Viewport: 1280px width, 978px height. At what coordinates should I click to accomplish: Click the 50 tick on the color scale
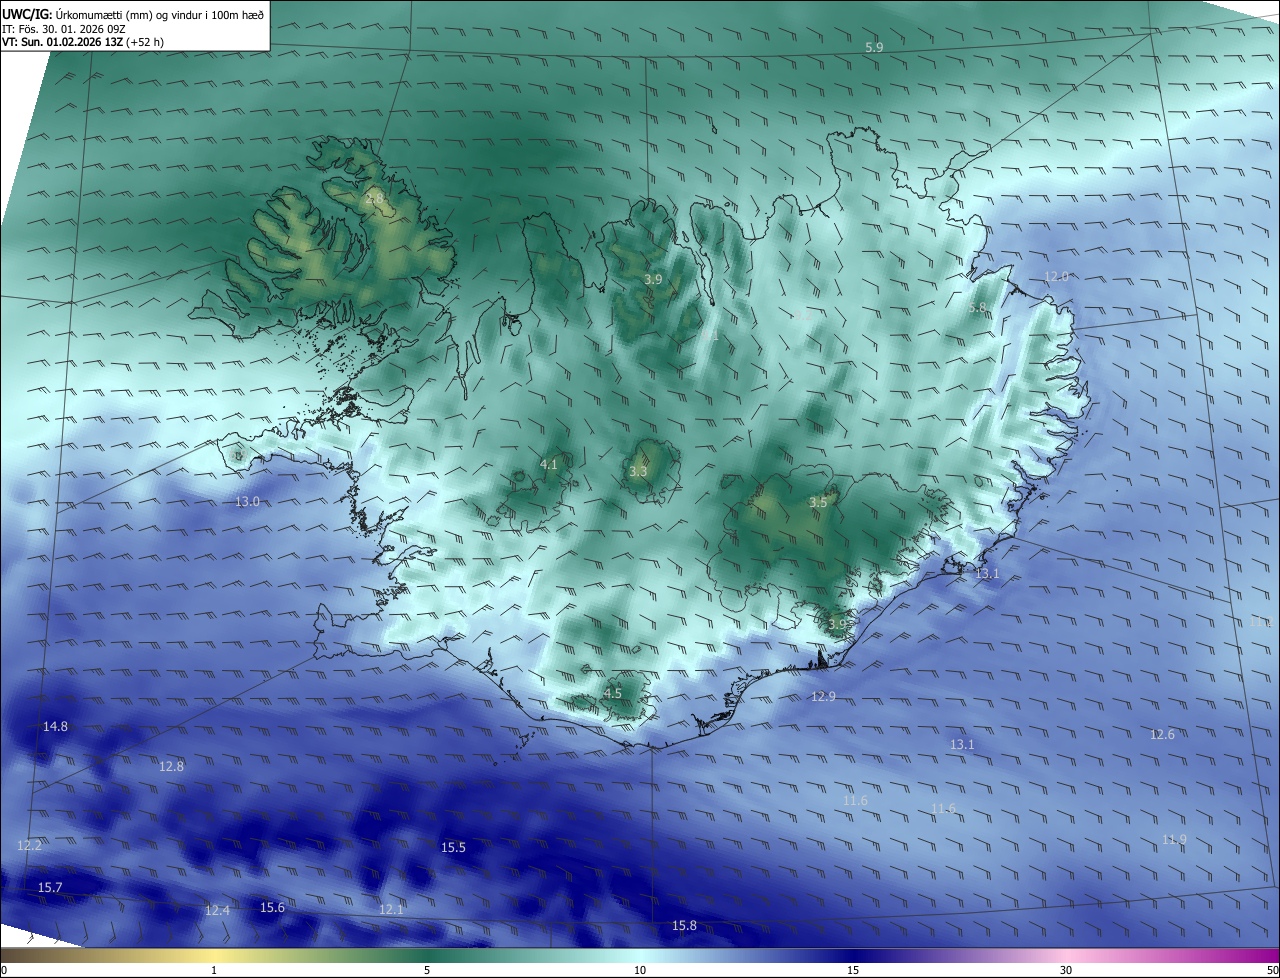click(x=1272, y=970)
